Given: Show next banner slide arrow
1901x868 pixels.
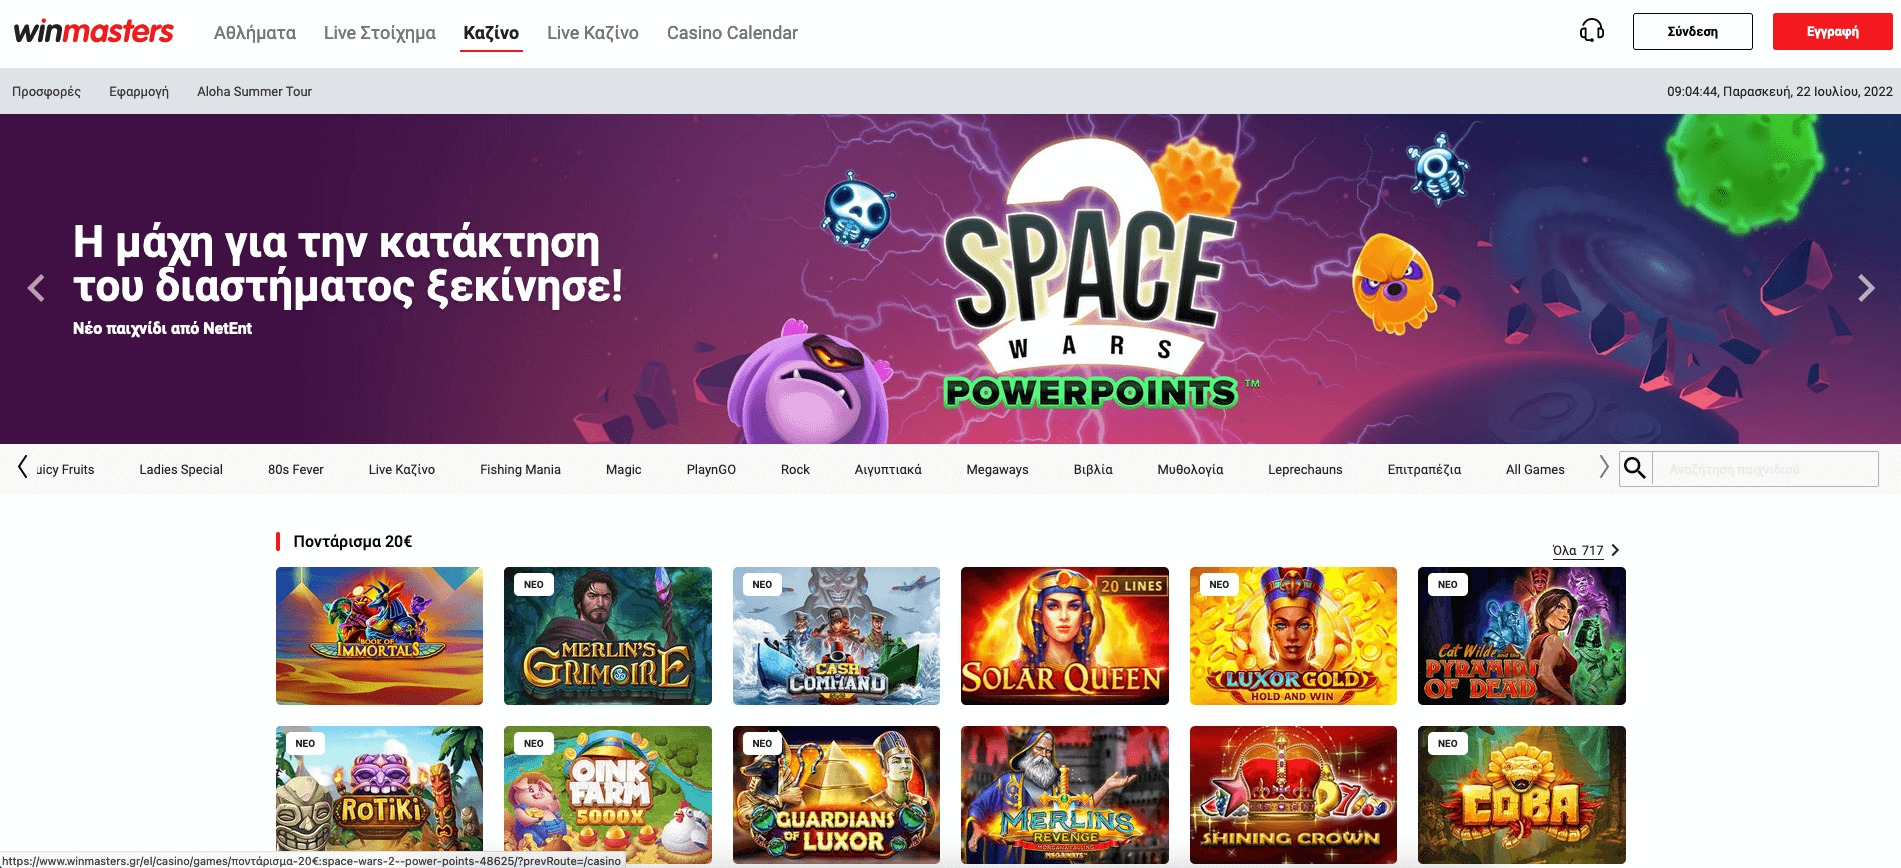Looking at the screenshot, I should pyautogui.click(x=1866, y=288).
